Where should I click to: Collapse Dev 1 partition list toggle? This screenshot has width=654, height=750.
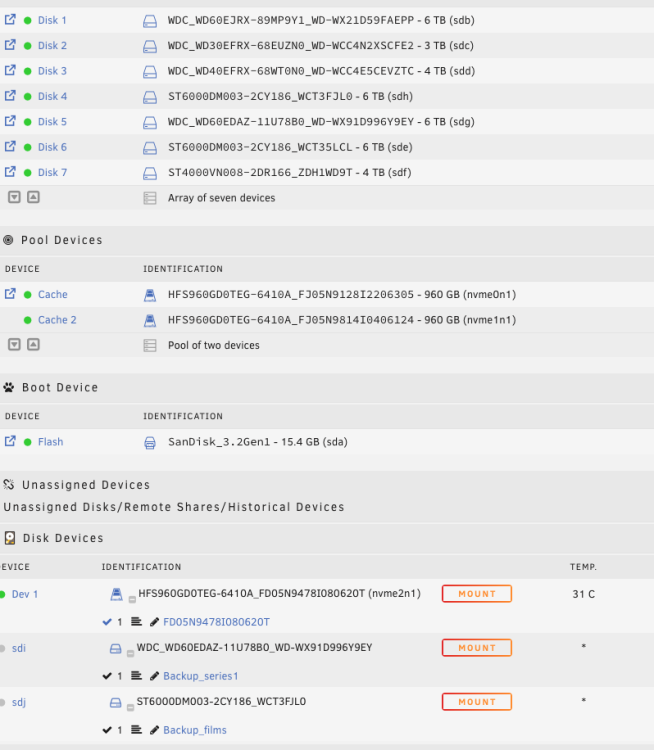(x=132, y=599)
